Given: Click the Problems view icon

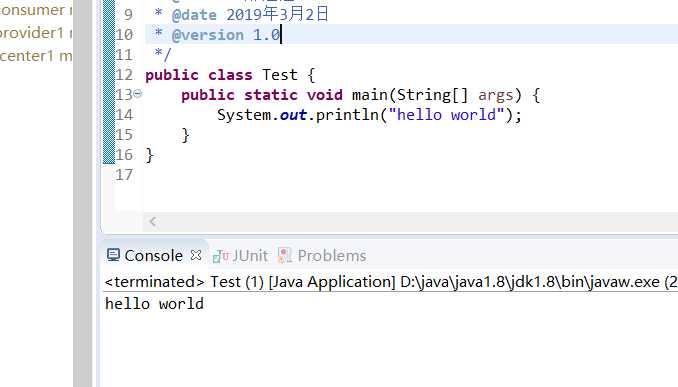Looking at the screenshot, I should coord(285,255).
